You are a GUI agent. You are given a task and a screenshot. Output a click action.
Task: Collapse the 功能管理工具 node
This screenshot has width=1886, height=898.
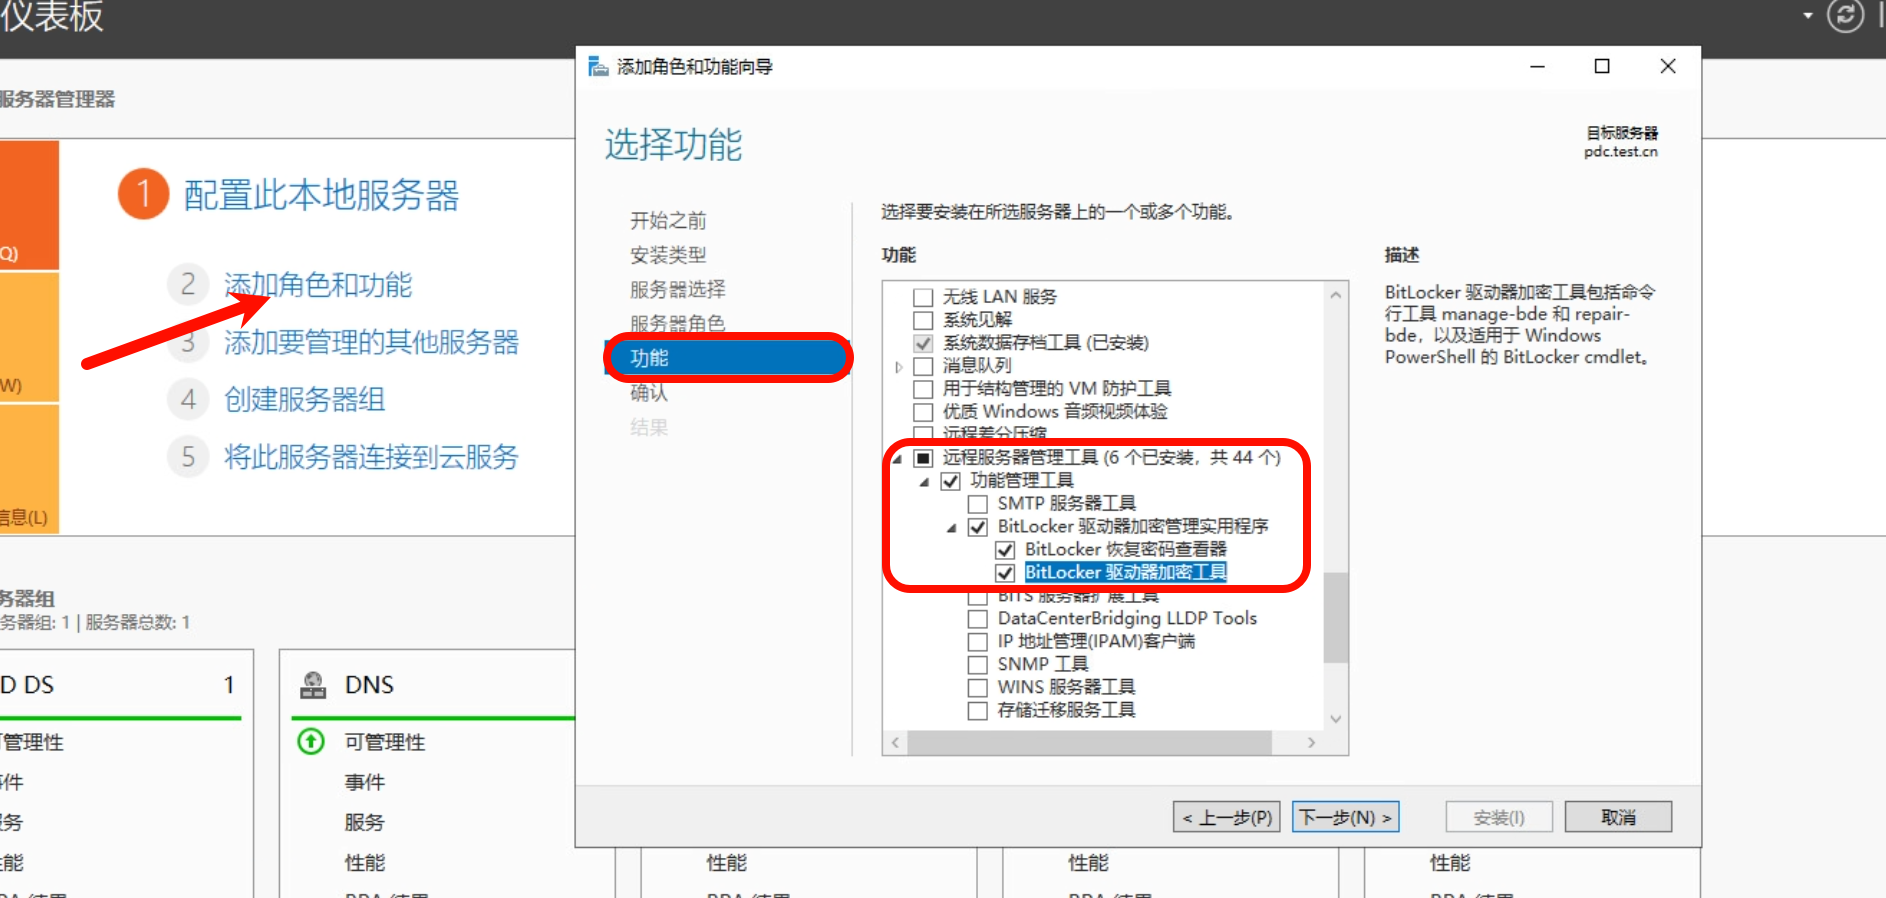tap(924, 482)
